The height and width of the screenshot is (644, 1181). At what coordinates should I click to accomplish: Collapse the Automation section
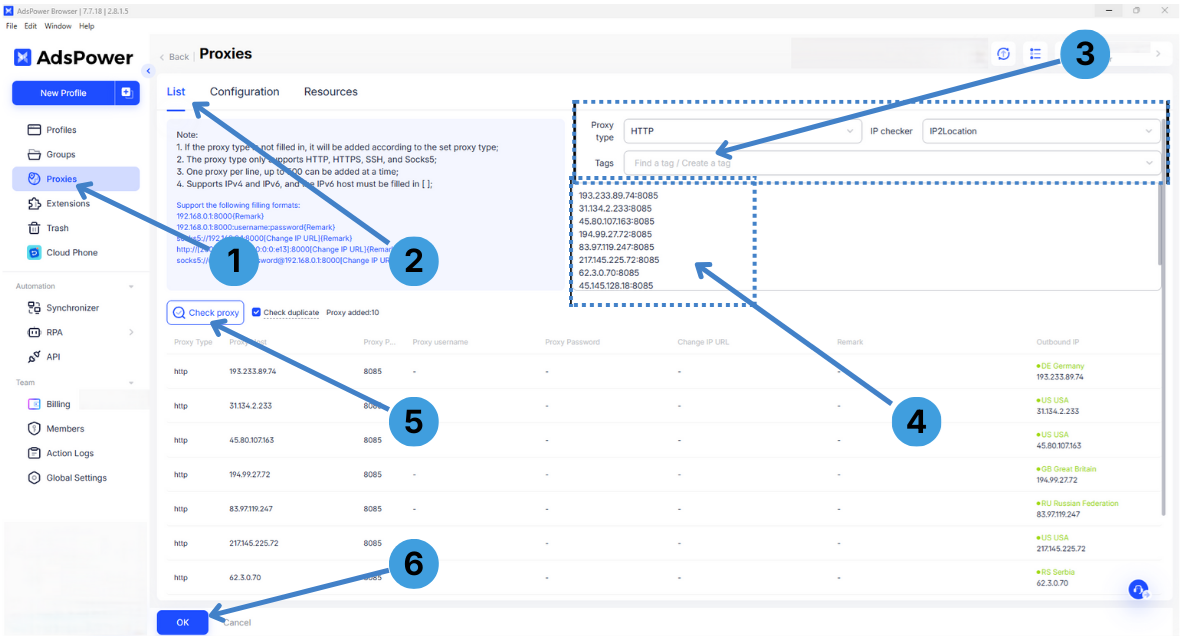[x=131, y=286]
